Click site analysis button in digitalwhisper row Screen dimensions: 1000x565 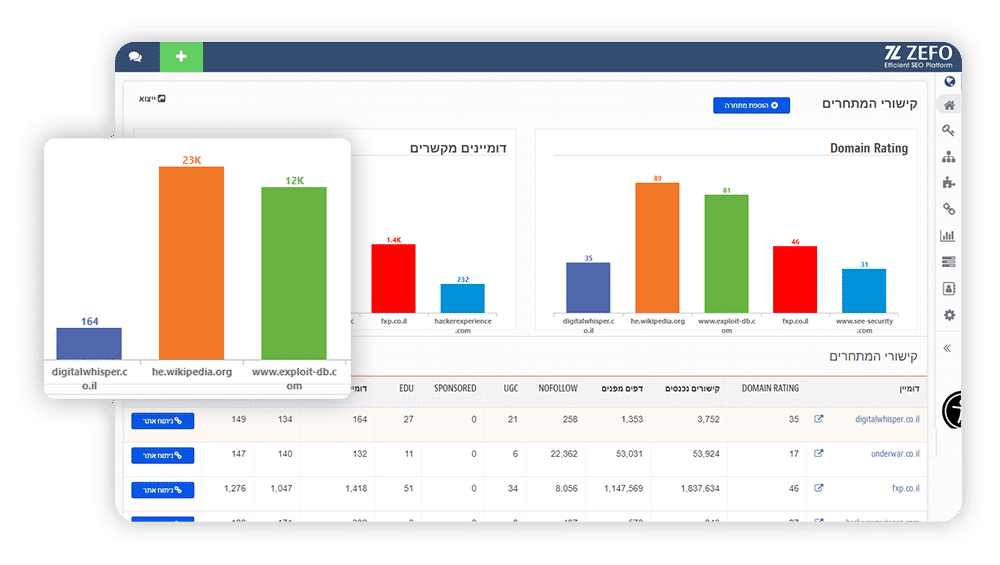click(163, 421)
